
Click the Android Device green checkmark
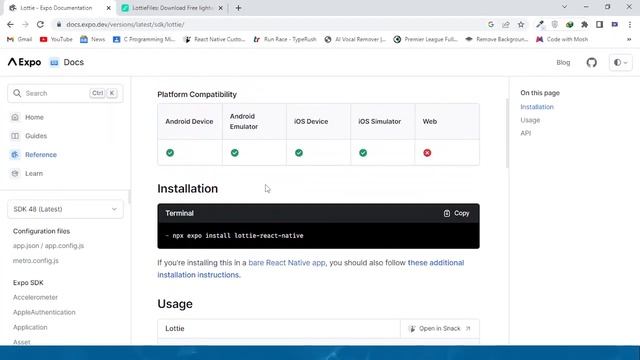(x=170, y=153)
